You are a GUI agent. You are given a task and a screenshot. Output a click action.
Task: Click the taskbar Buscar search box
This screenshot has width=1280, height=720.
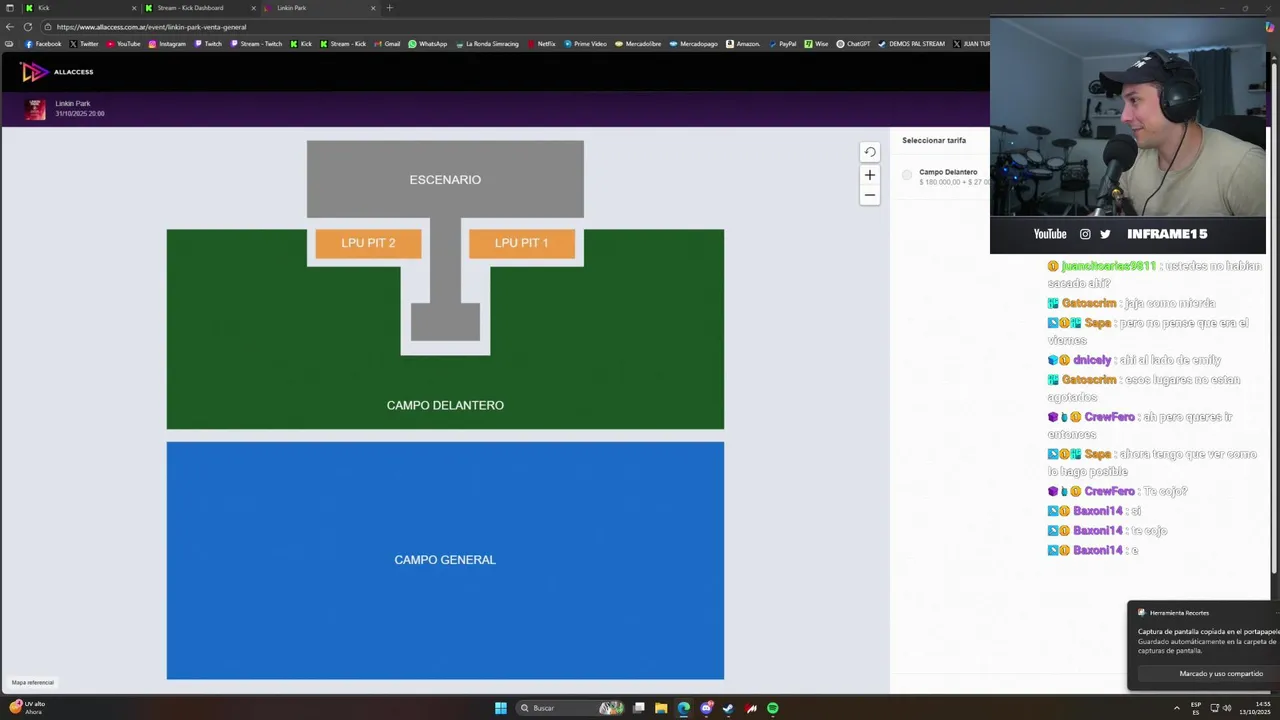pos(570,708)
